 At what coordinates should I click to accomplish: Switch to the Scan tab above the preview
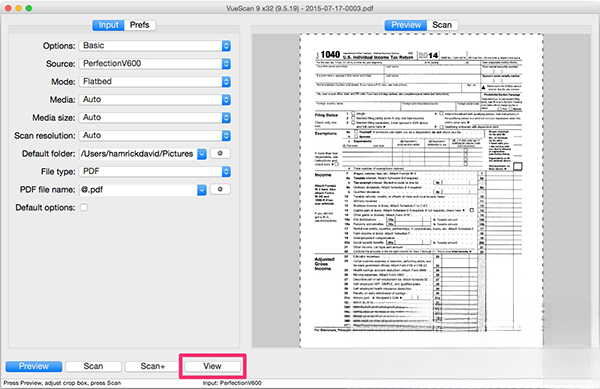442,25
